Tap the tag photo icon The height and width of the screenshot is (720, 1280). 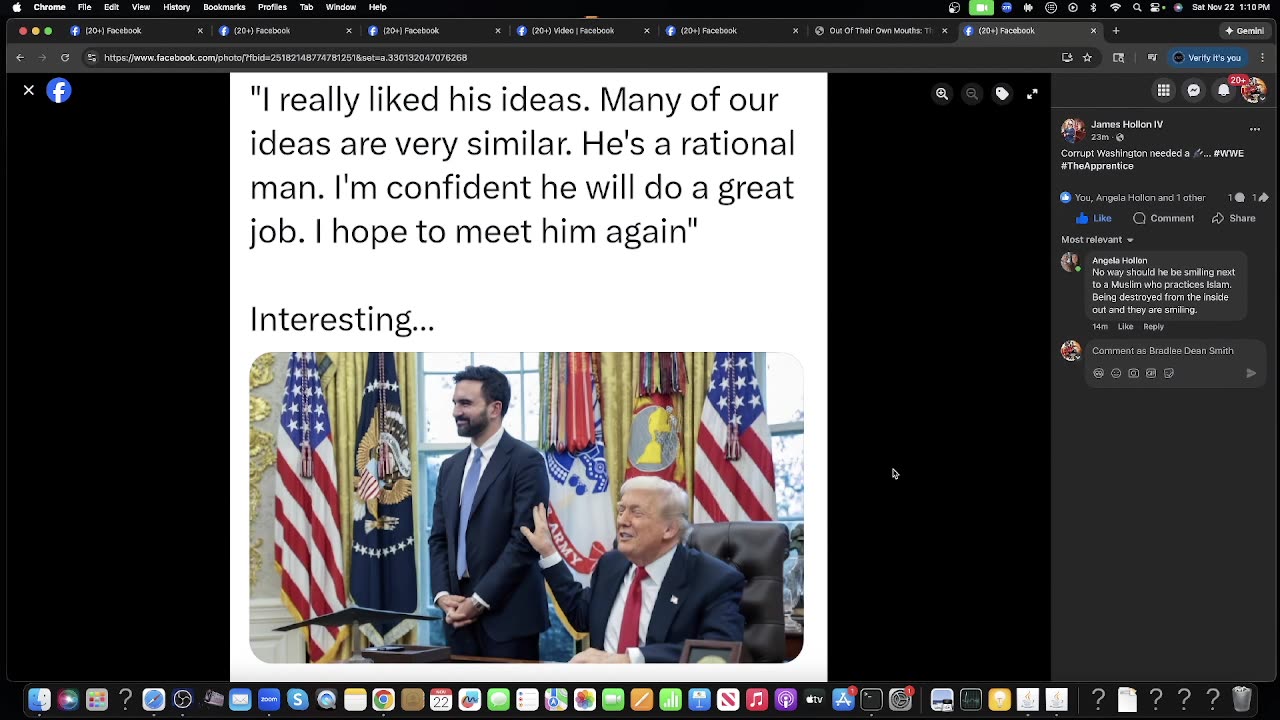coord(1002,93)
